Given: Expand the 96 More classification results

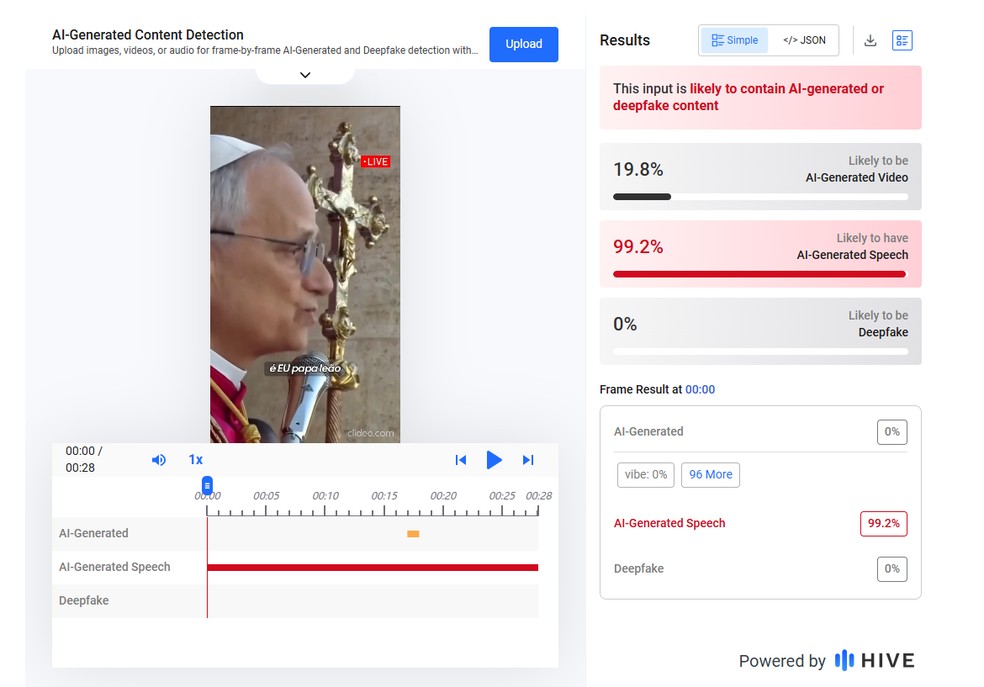Looking at the screenshot, I should (710, 475).
